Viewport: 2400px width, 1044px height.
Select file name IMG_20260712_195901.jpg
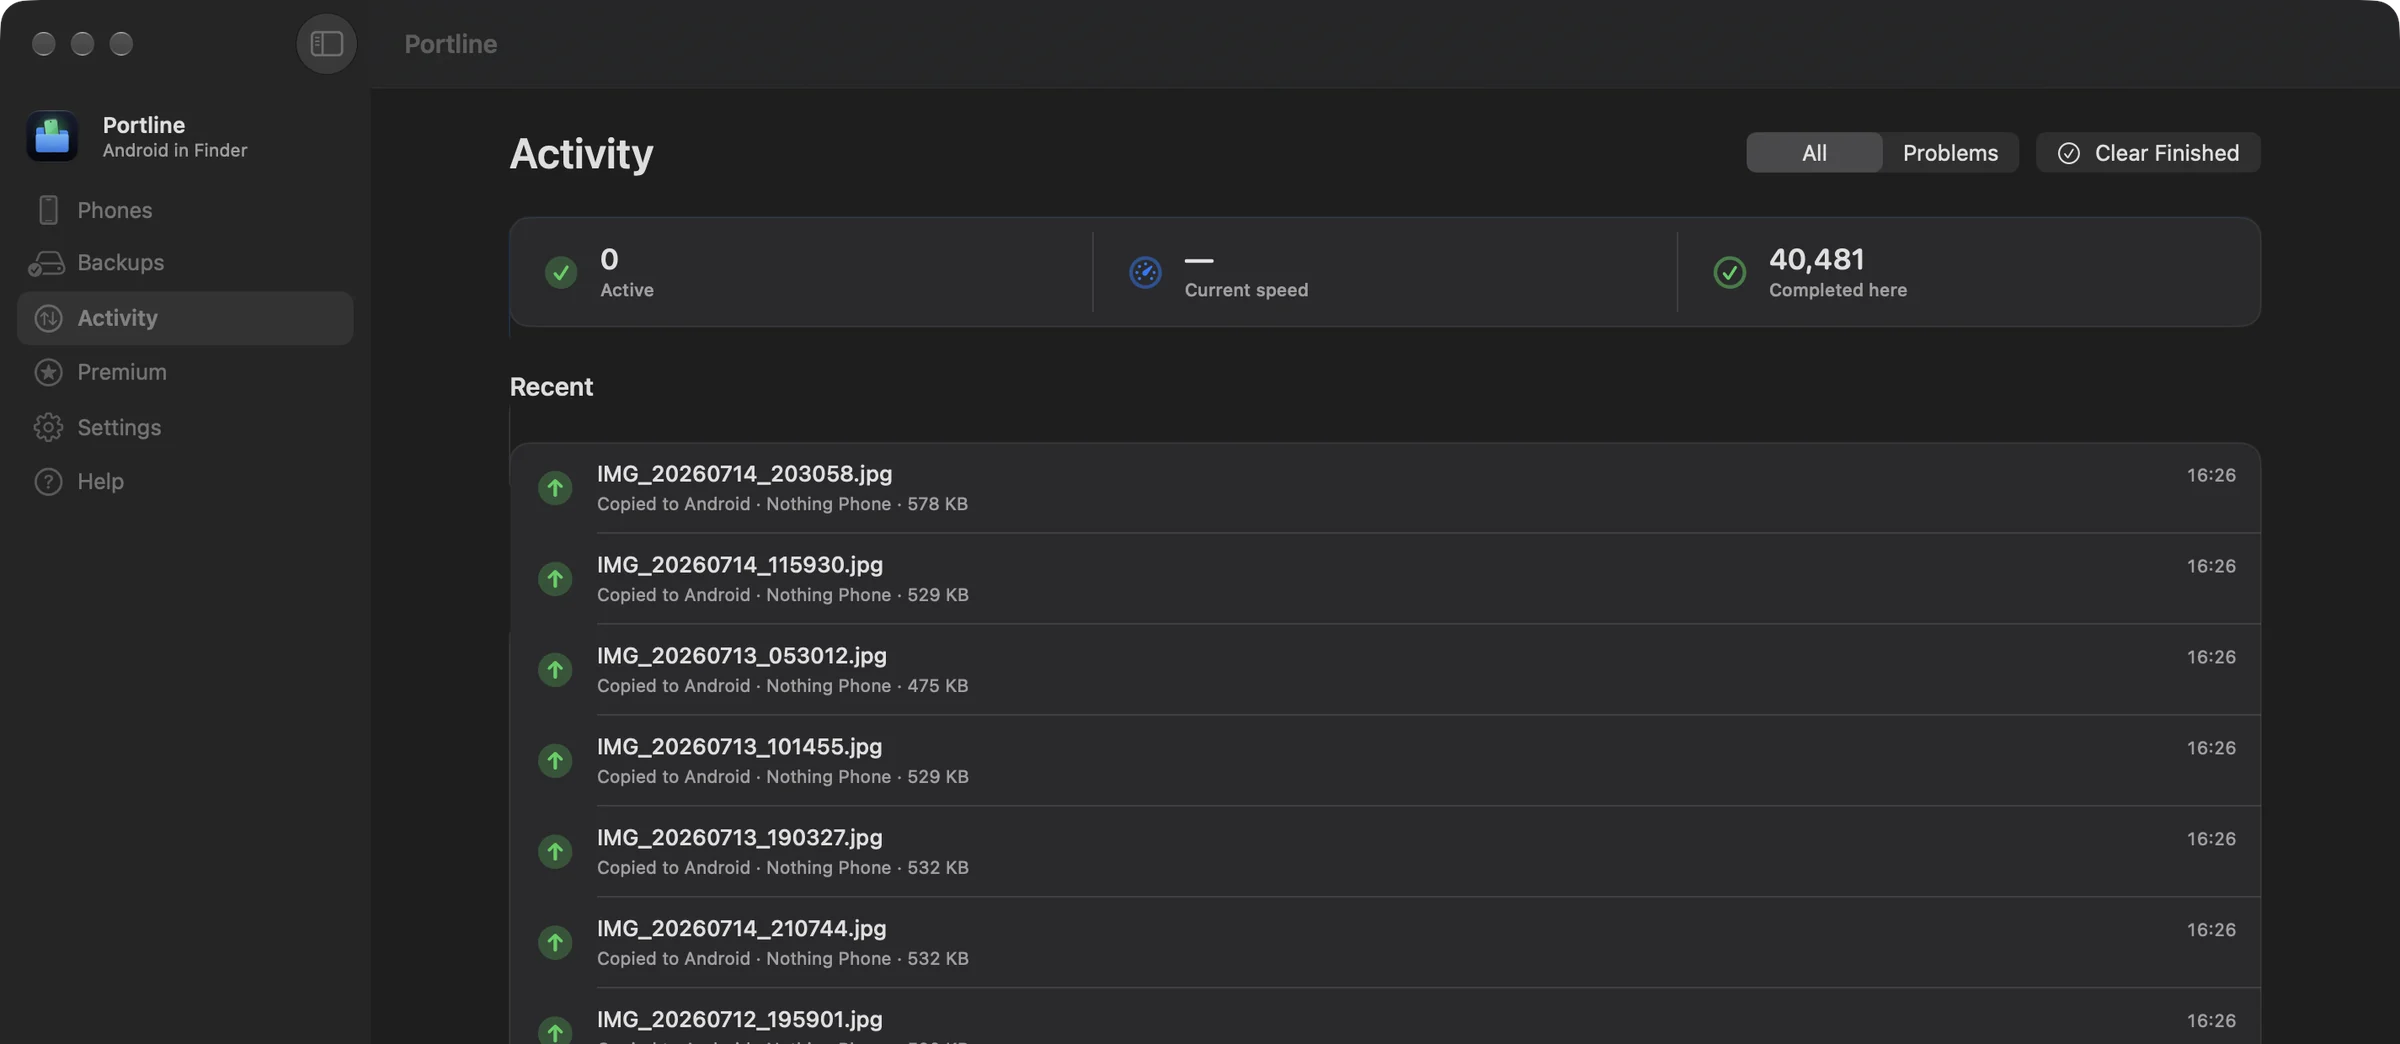tap(740, 1020)
